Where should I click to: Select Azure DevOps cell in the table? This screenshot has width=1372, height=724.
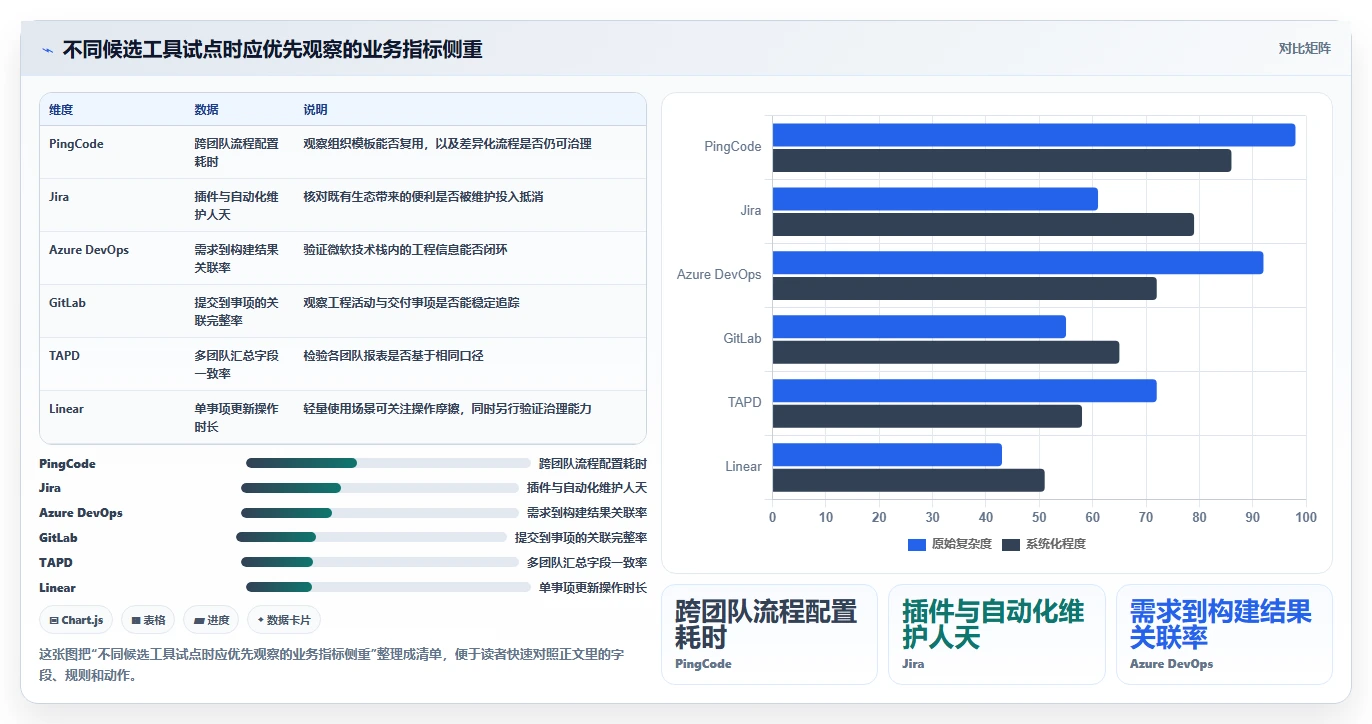(x=89, y=250)
